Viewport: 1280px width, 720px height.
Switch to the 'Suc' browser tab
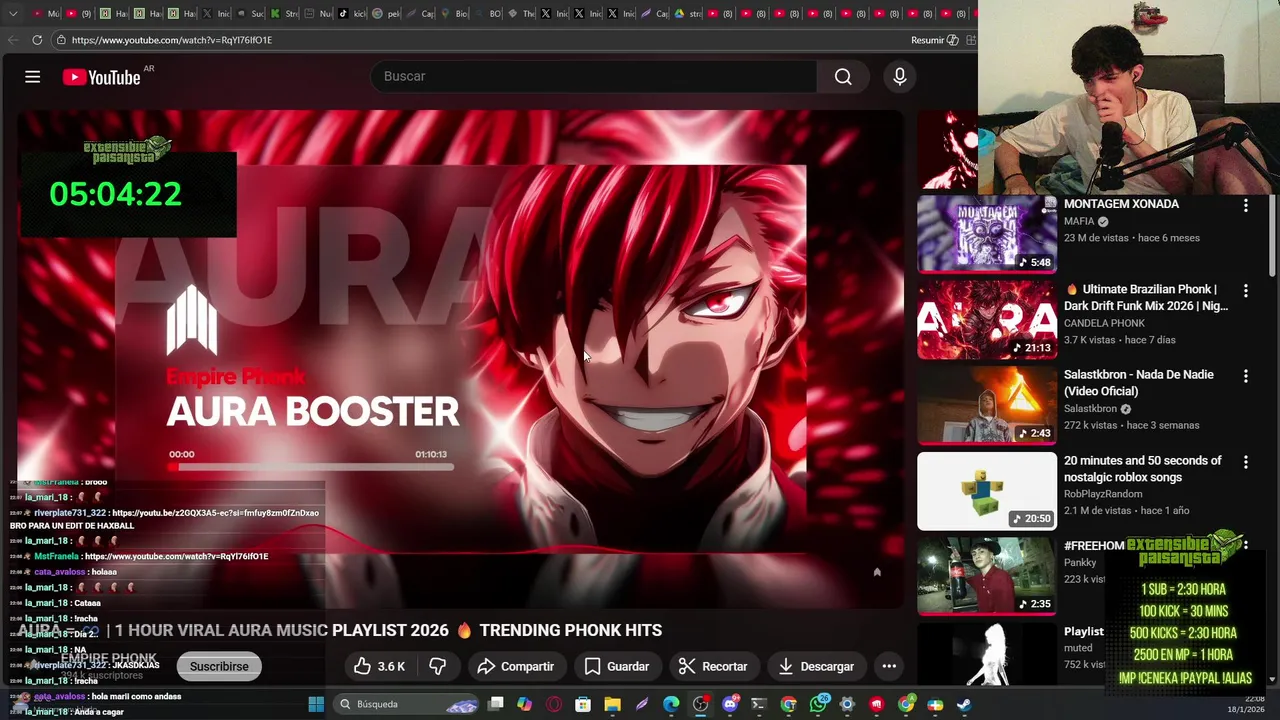point(251,14)
